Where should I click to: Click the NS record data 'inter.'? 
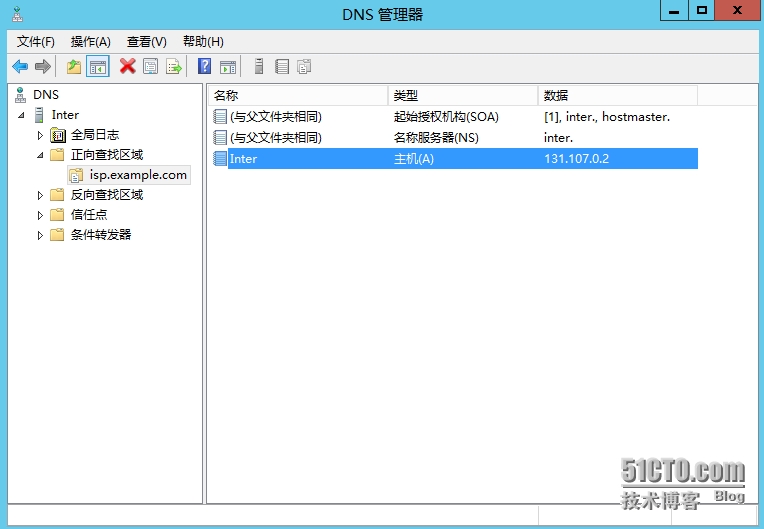point(558,138)
